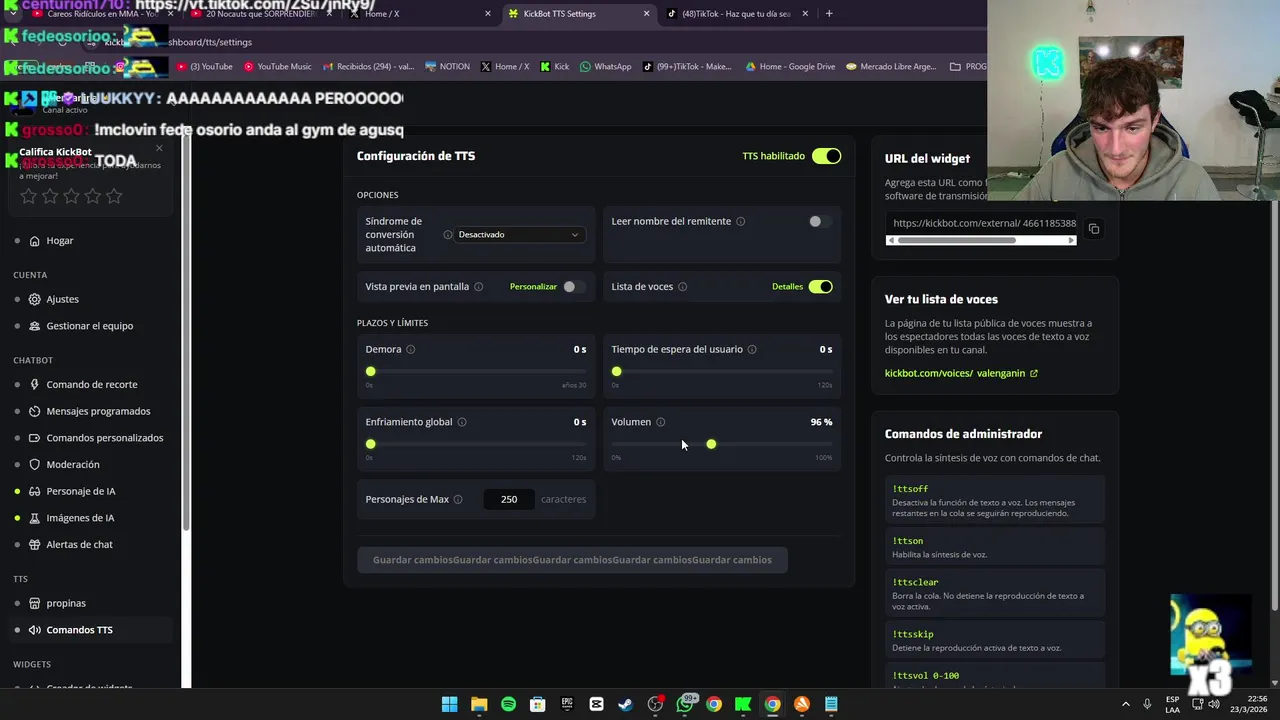This screenshot has width=1280, height=720.
Task: Switch to the Home / X browser tab
Action: click(x=420, y=14)
